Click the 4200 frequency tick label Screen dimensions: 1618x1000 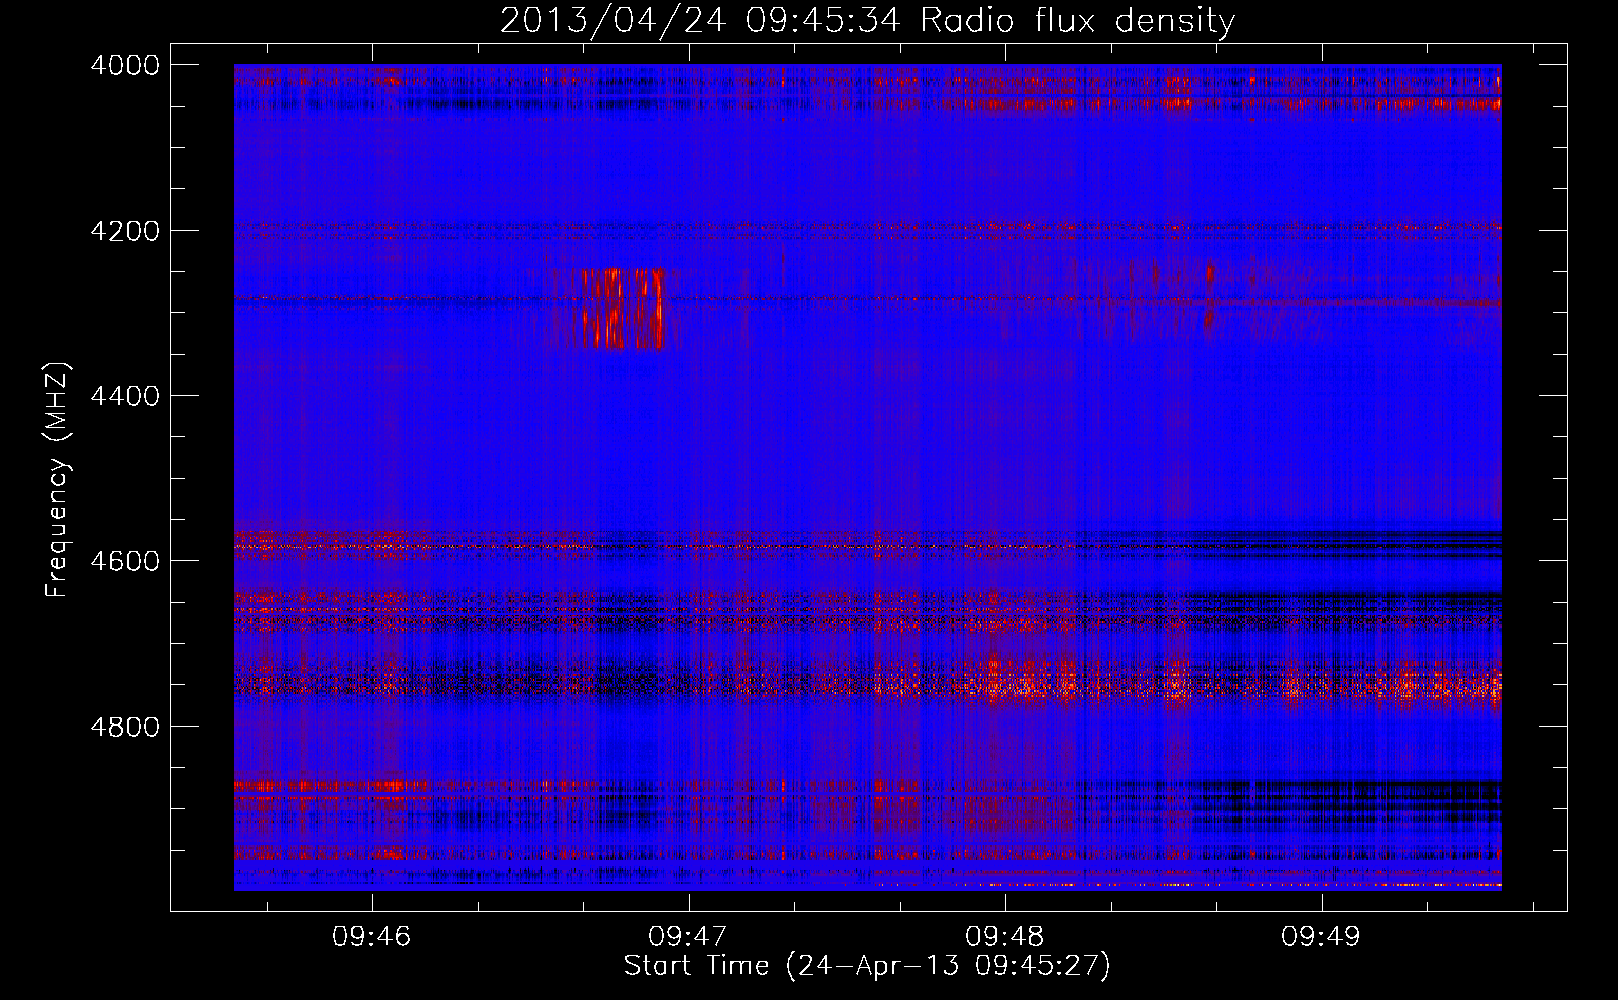pyautogui.click(x=125, y=231)
